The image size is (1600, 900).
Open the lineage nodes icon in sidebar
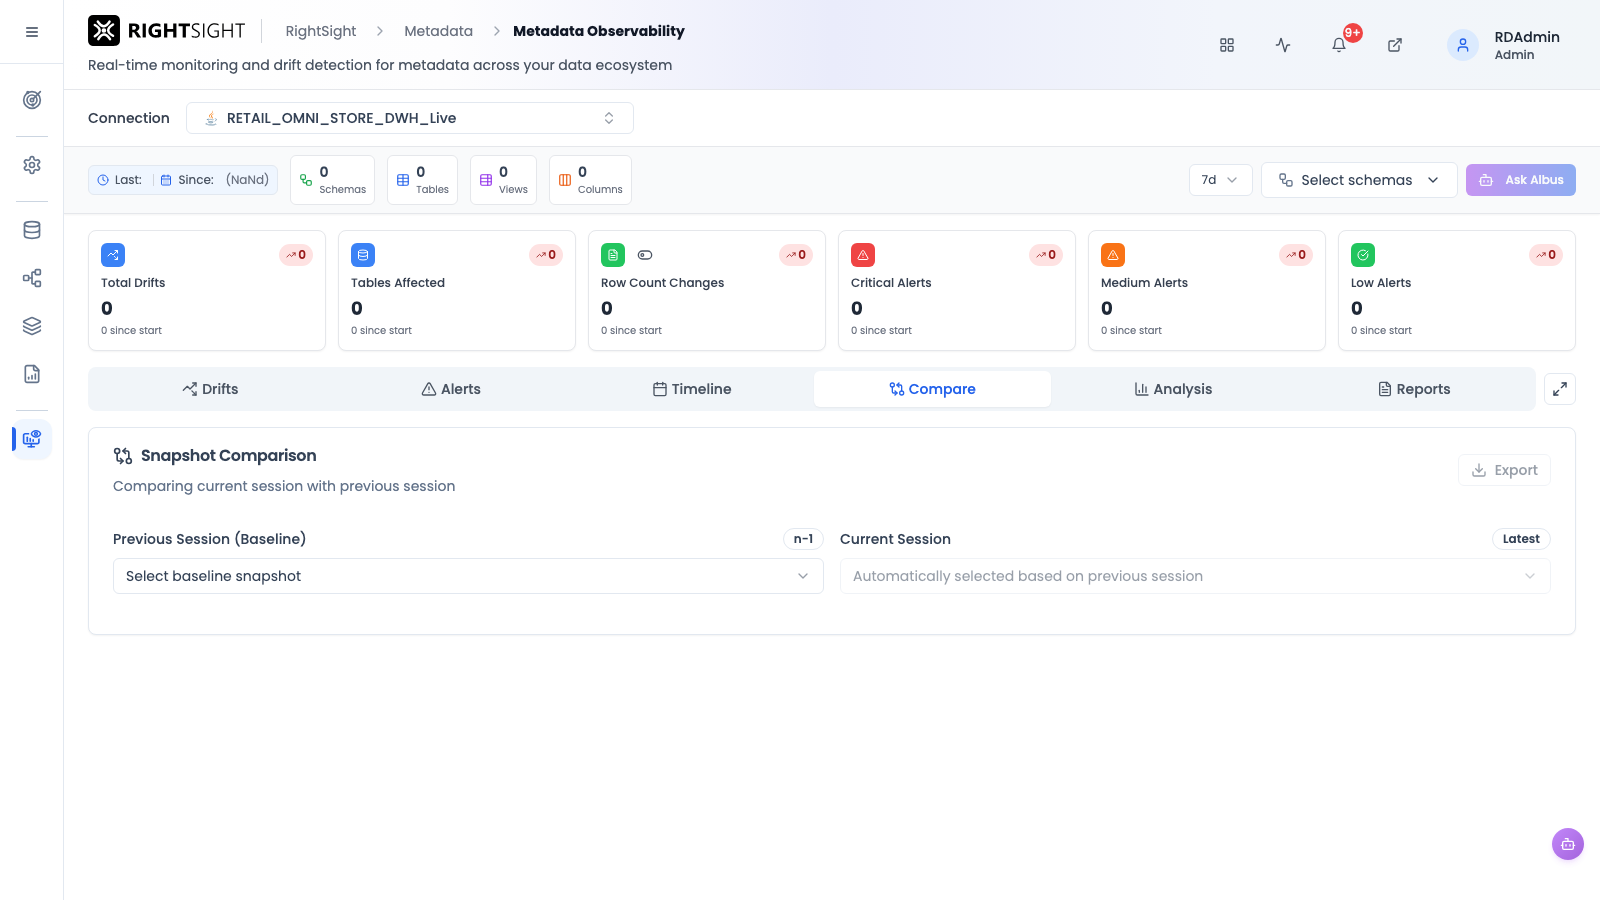[x=32, y=278]
